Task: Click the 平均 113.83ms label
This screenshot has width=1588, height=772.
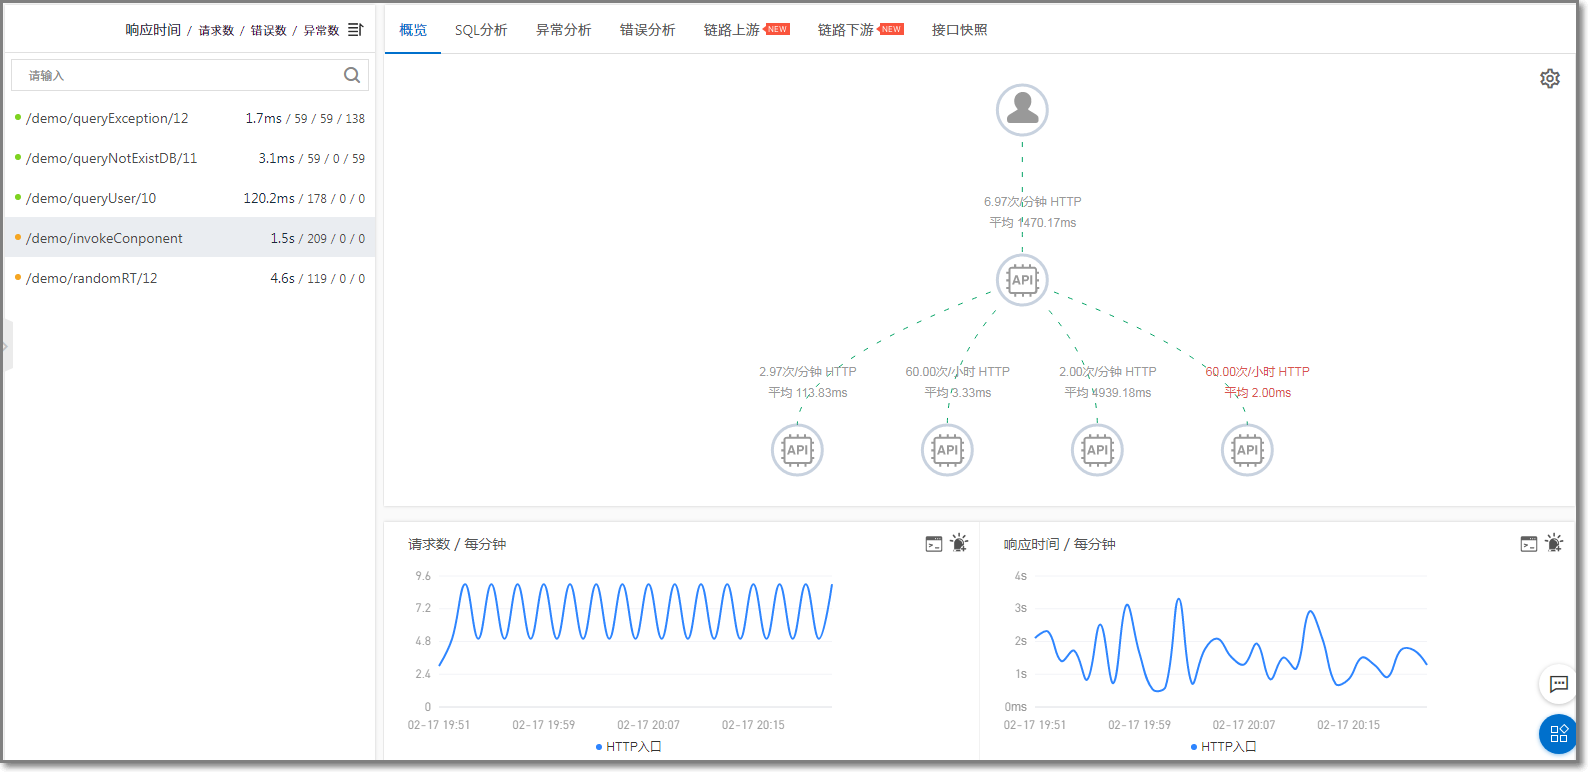Action: (808, 392)
